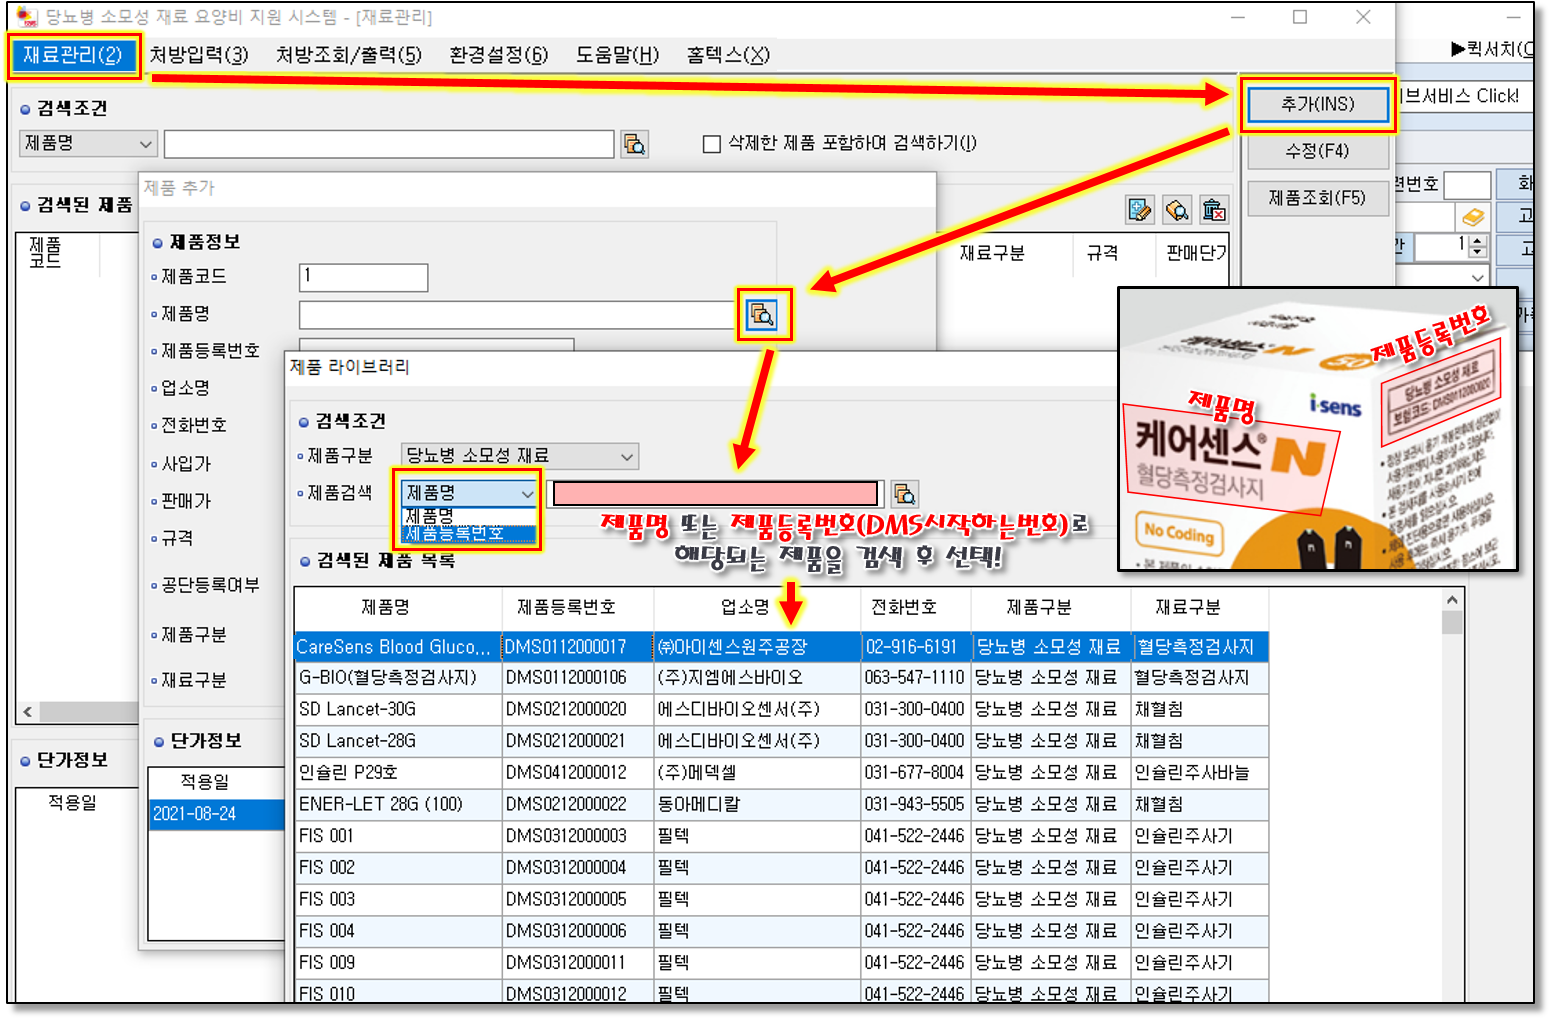Open the 처방조회/출력(5) menu
This screenshot has height=1020, width=1551.
(348, 55)
